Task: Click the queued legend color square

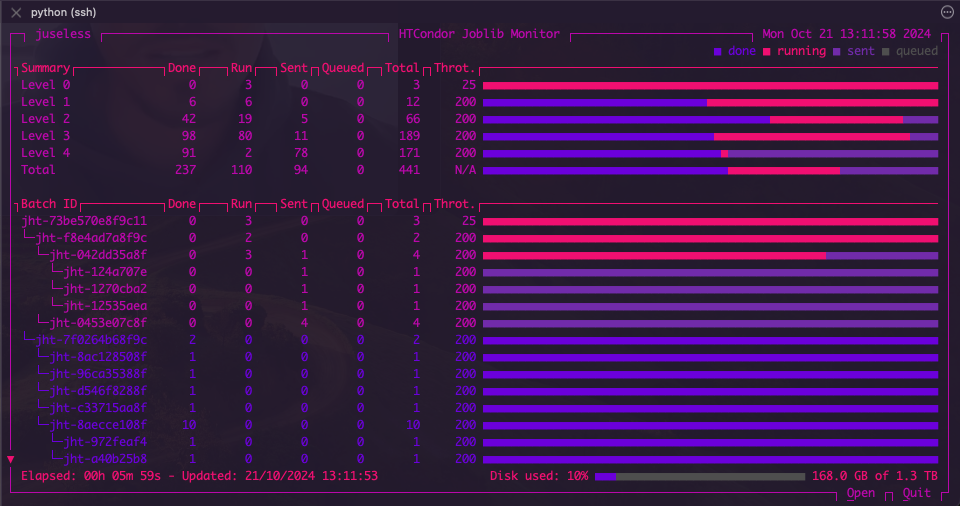Action: point(885,51)
